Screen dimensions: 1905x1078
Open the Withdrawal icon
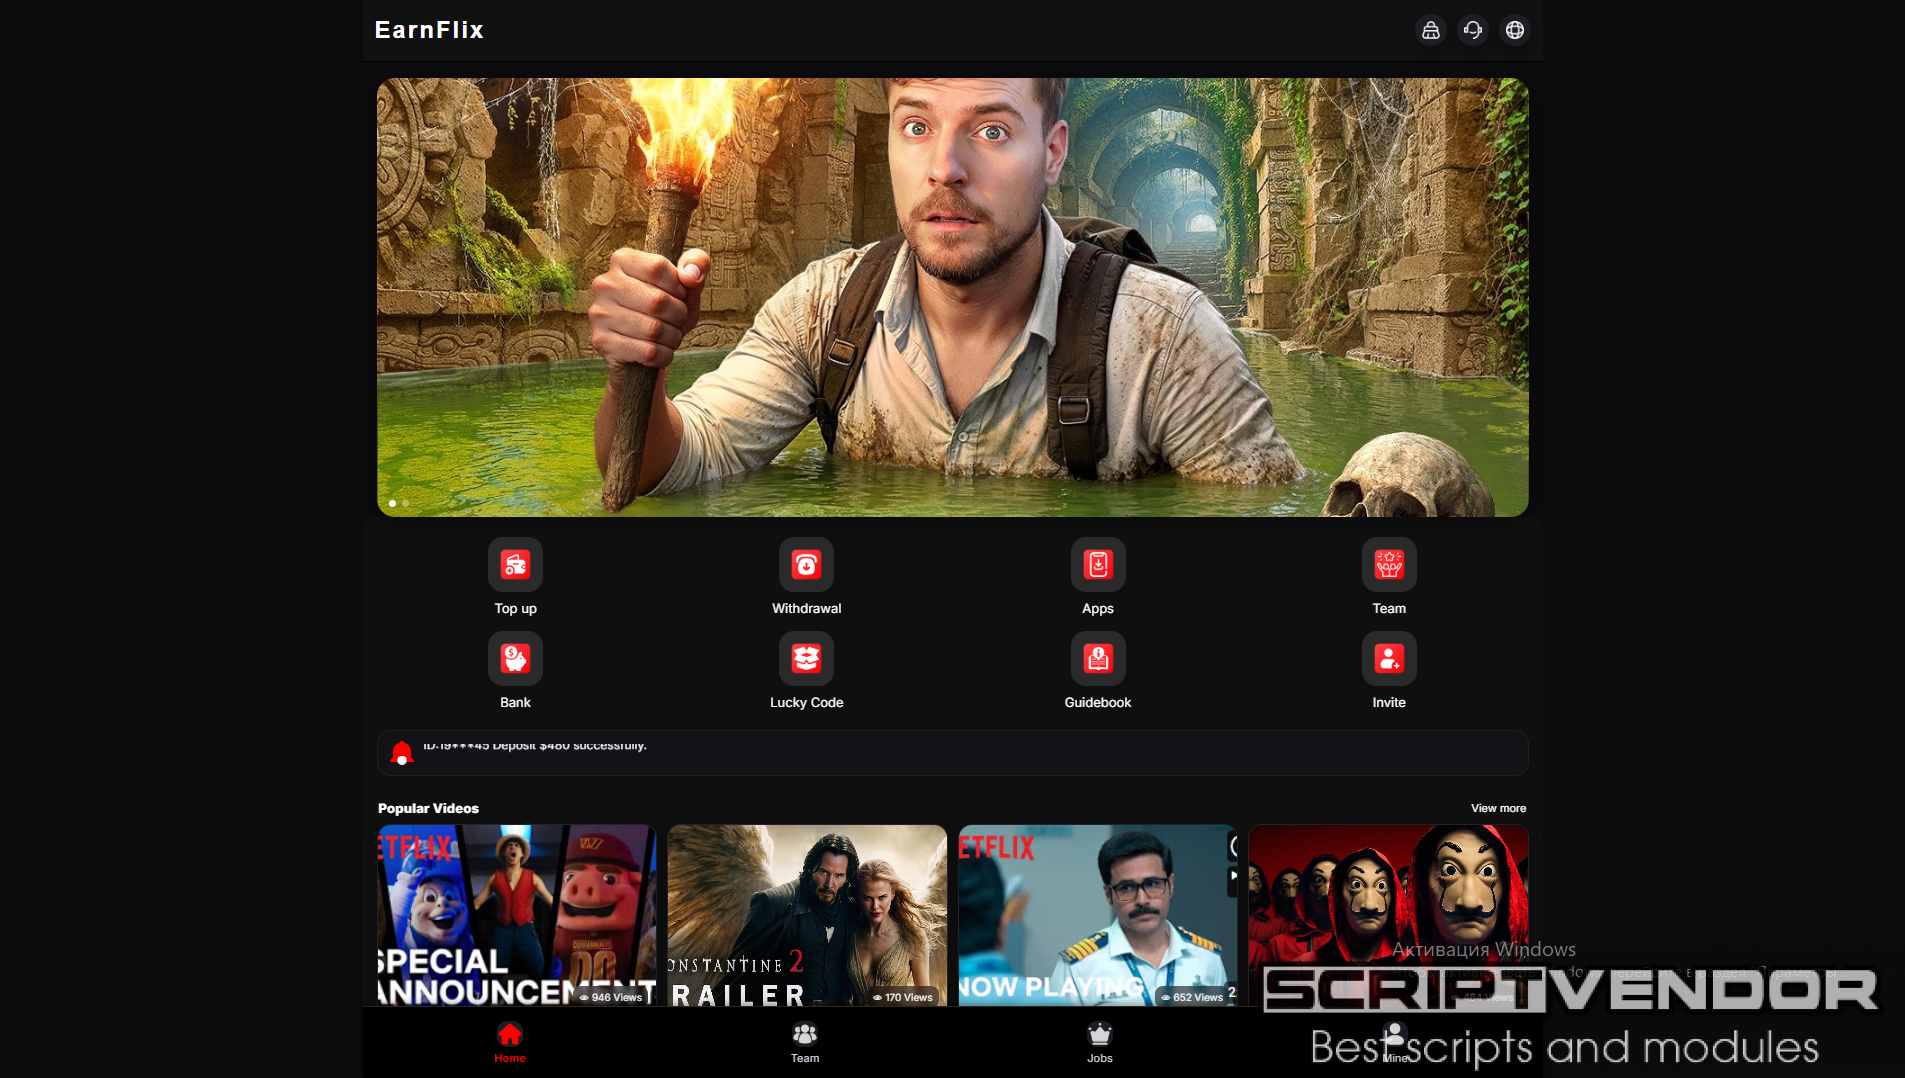pos(806,565)
